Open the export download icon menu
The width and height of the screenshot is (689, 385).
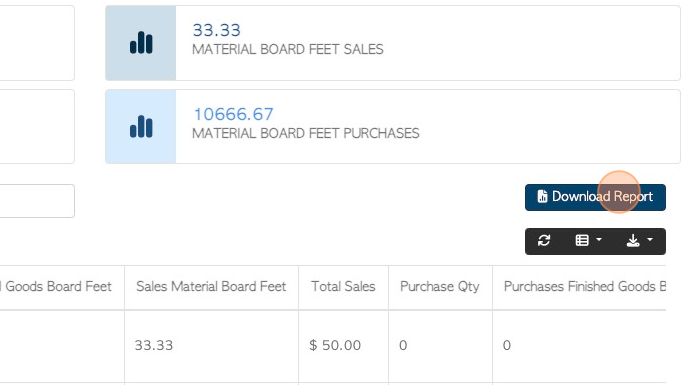coord(633,240)
